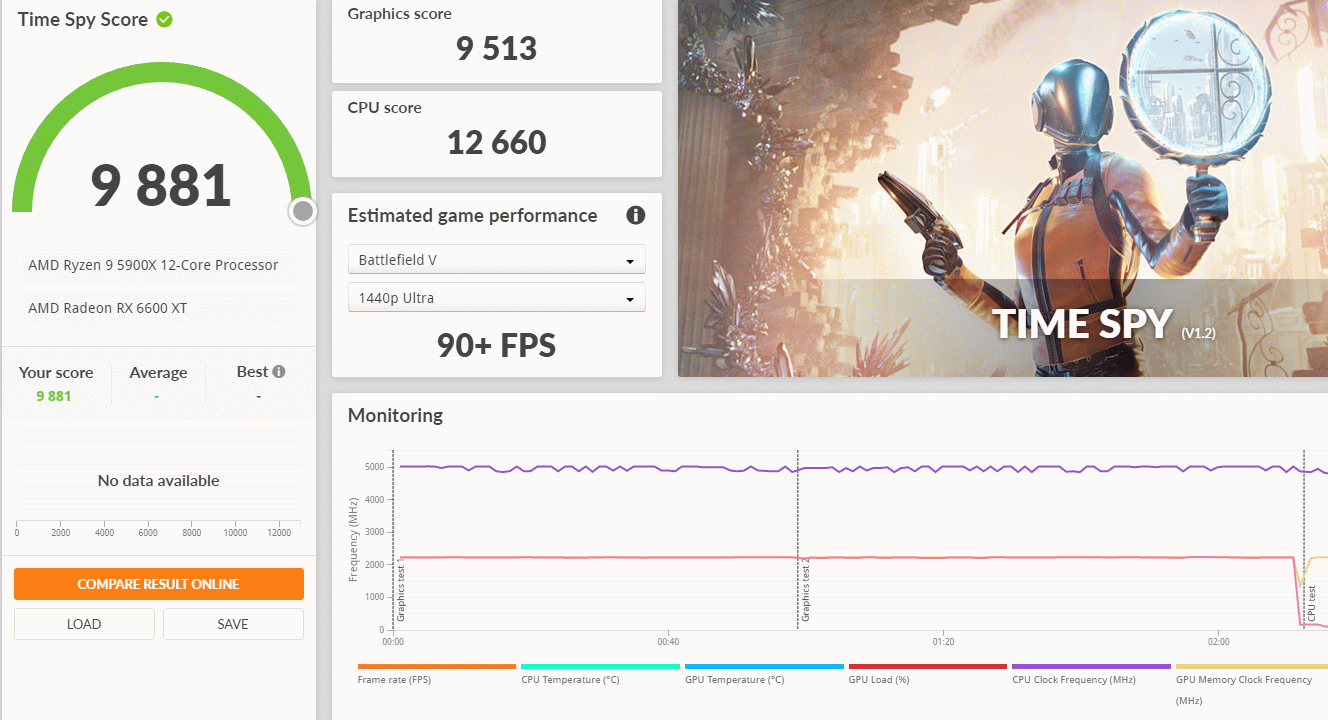
Task: Toggle CPU Clock Frequency legend series
Action: pyautogui.click(x=1091, y=674)
